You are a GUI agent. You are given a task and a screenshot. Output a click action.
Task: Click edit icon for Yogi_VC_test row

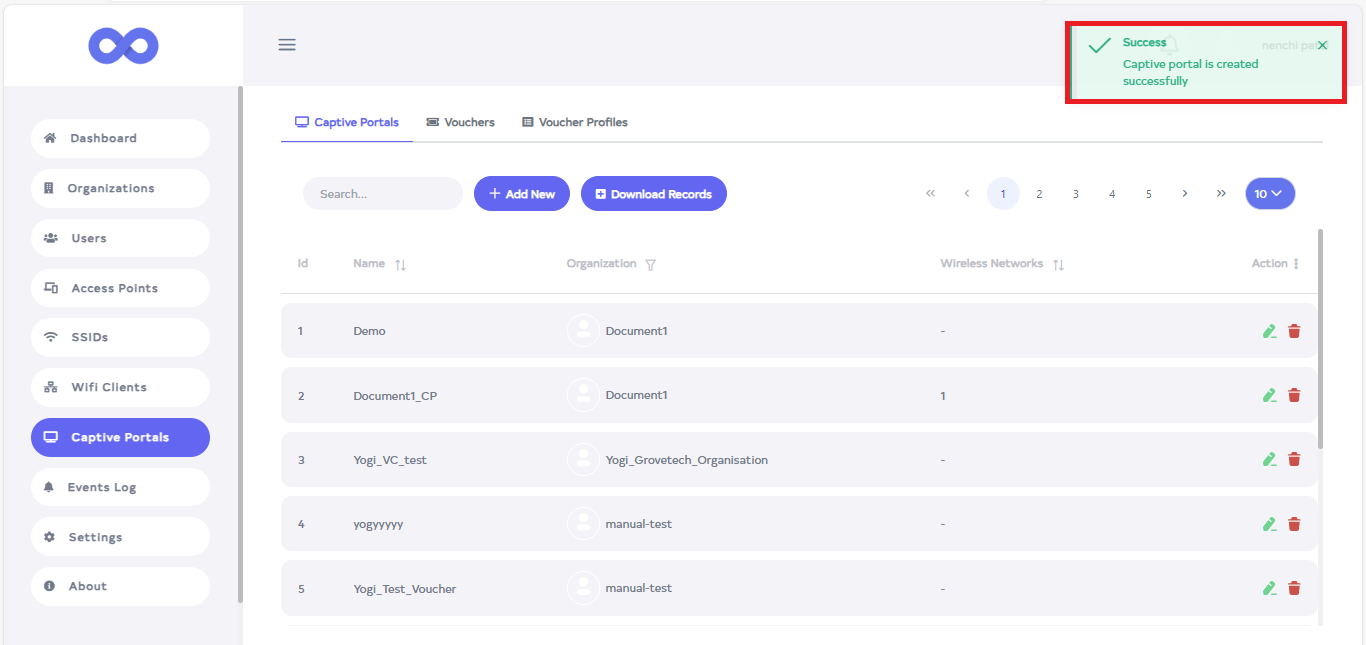pyautogui.click(x=1269, y=459)
